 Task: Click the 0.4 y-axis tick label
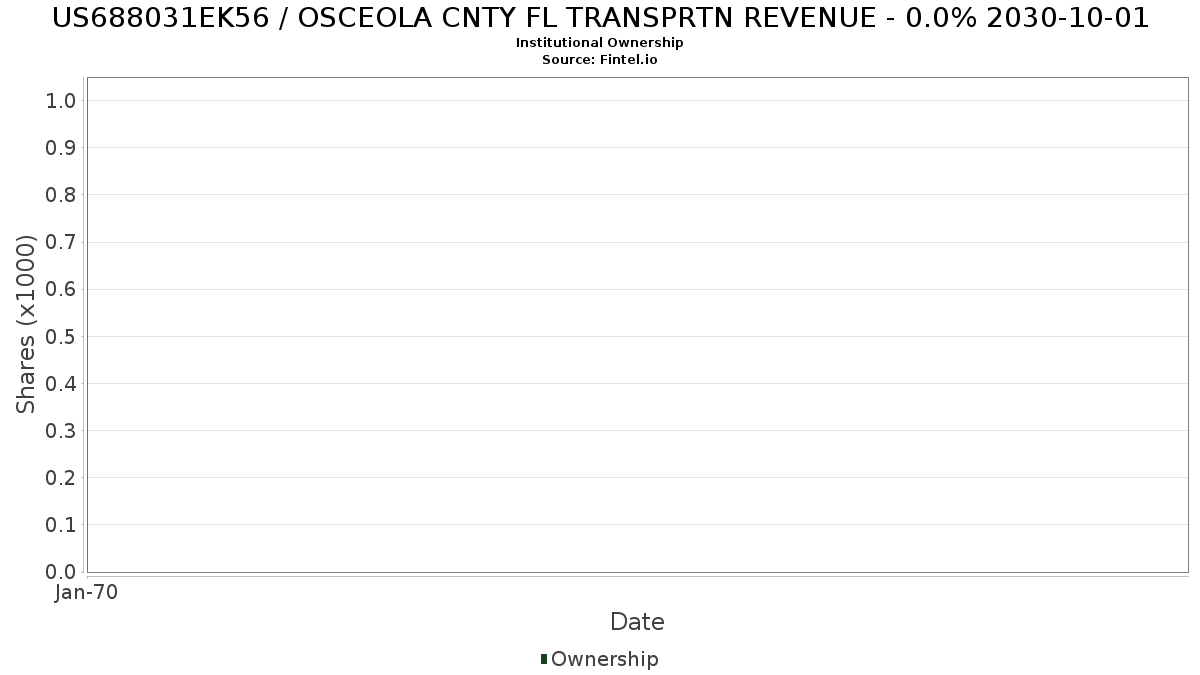coord(61,383)
